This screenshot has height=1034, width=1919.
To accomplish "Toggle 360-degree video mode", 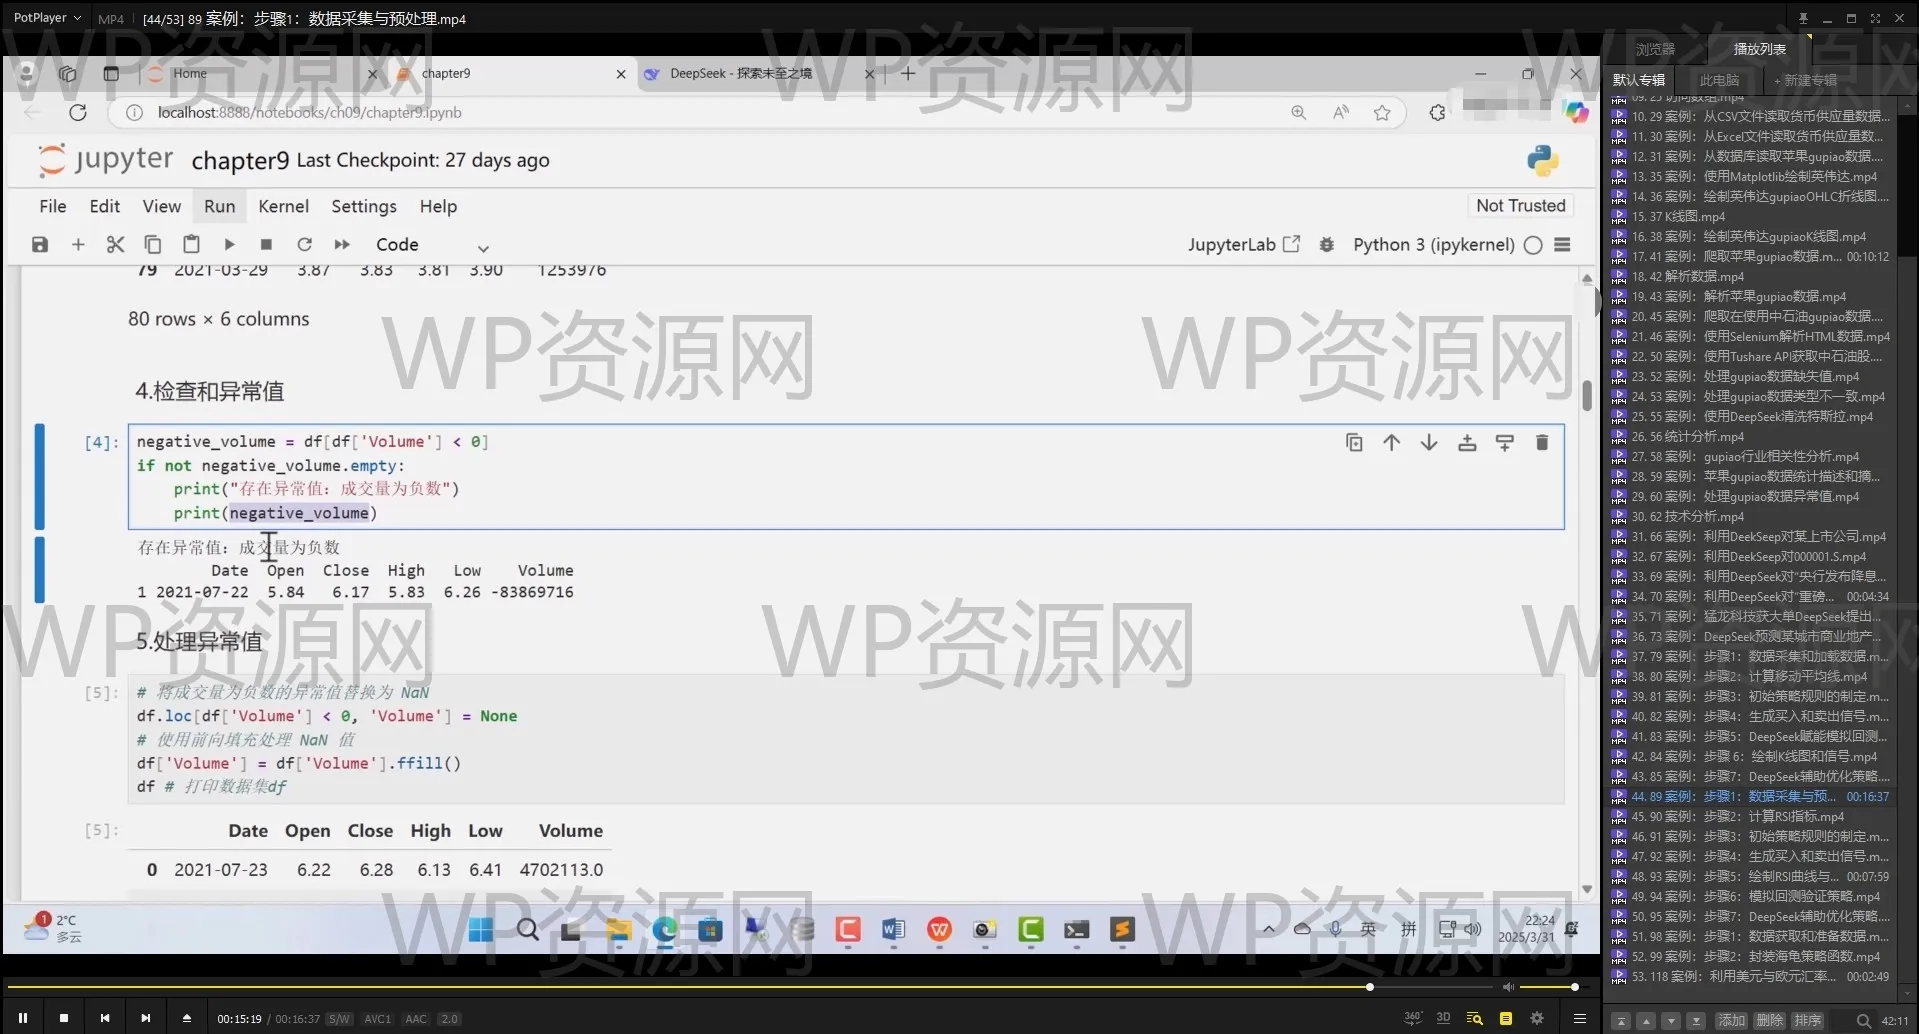I will [x=1412, y=1017].
